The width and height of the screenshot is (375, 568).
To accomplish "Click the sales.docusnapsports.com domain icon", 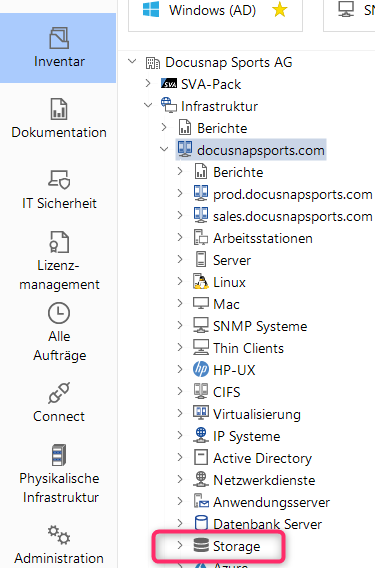I will click(201, 215).
